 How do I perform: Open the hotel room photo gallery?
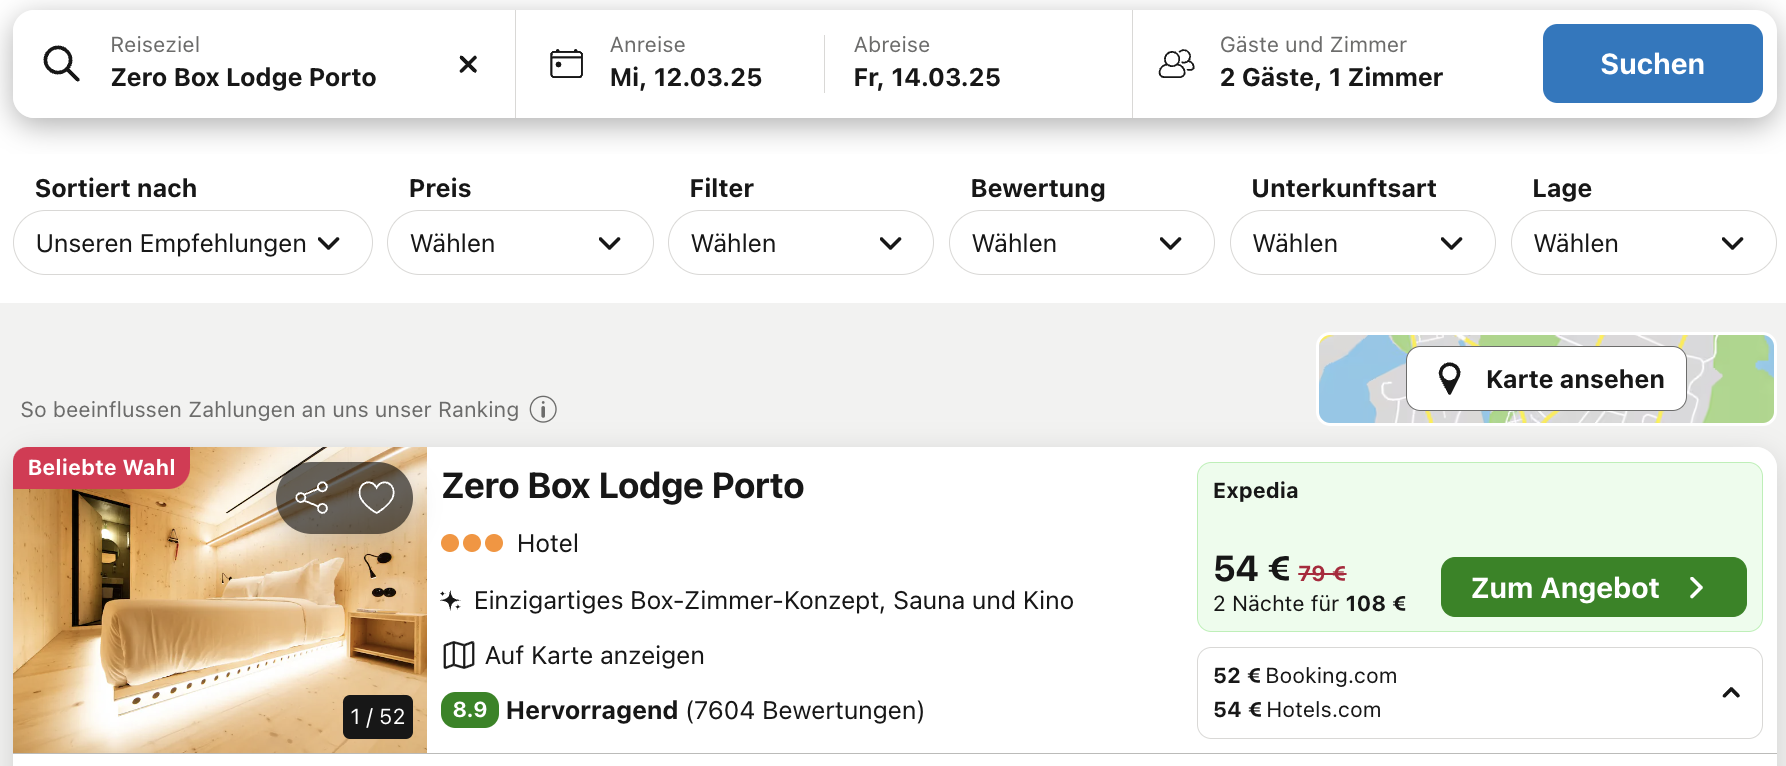pos(220,600)
